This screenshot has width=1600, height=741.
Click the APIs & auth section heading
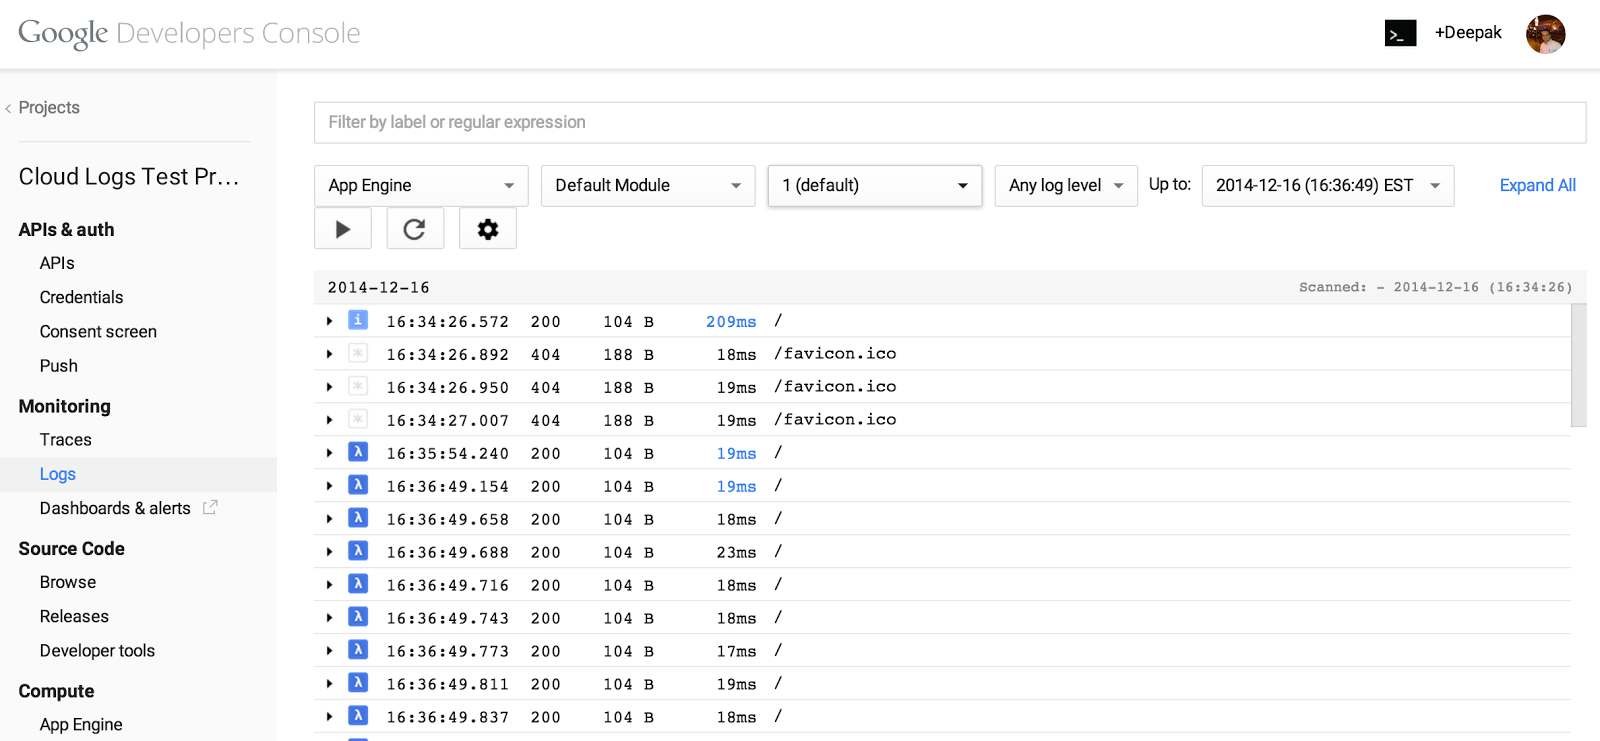(x=66, y=229)
